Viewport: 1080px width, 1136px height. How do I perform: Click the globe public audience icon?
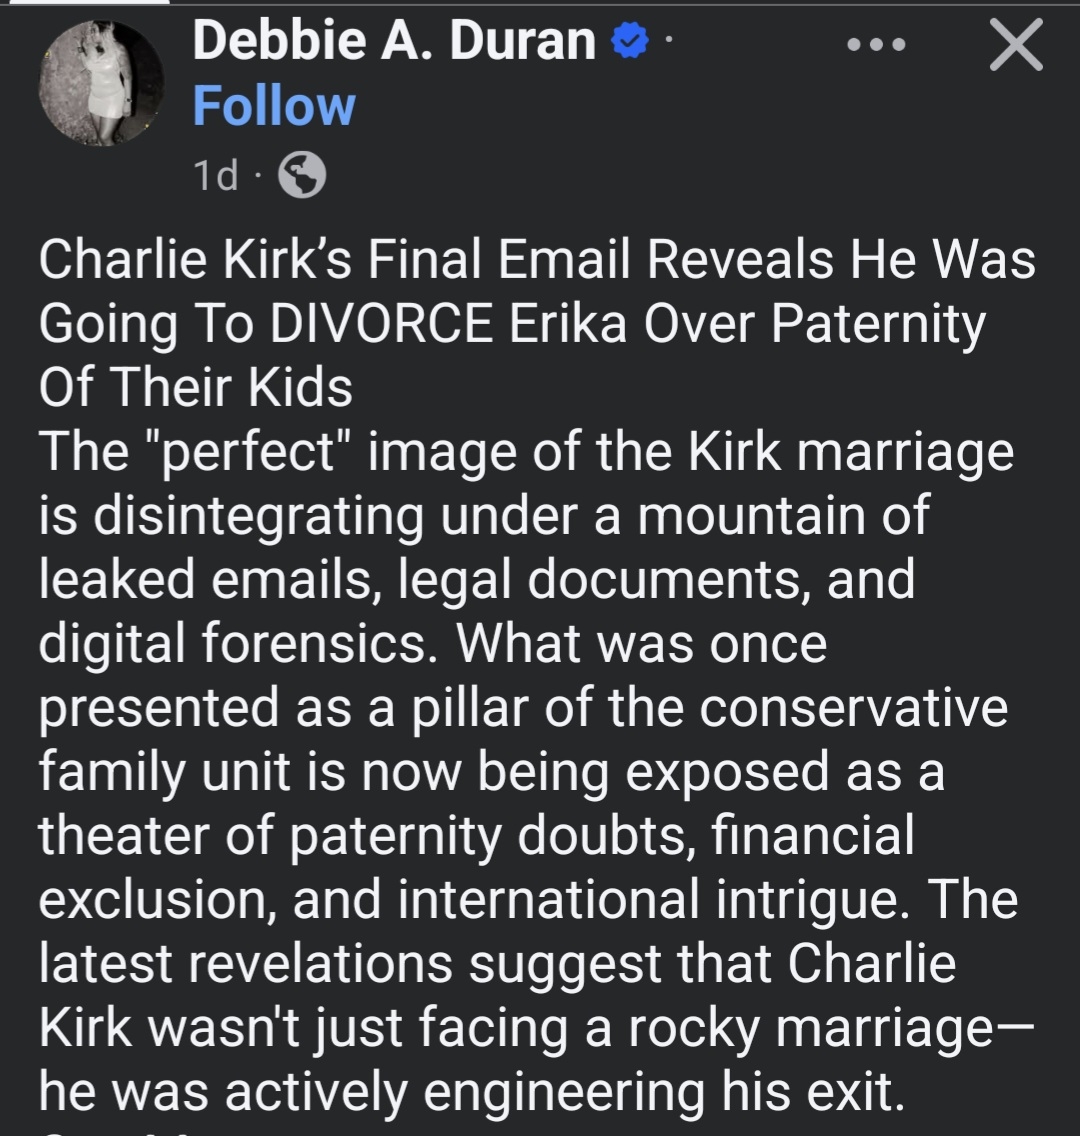(301, 176)
